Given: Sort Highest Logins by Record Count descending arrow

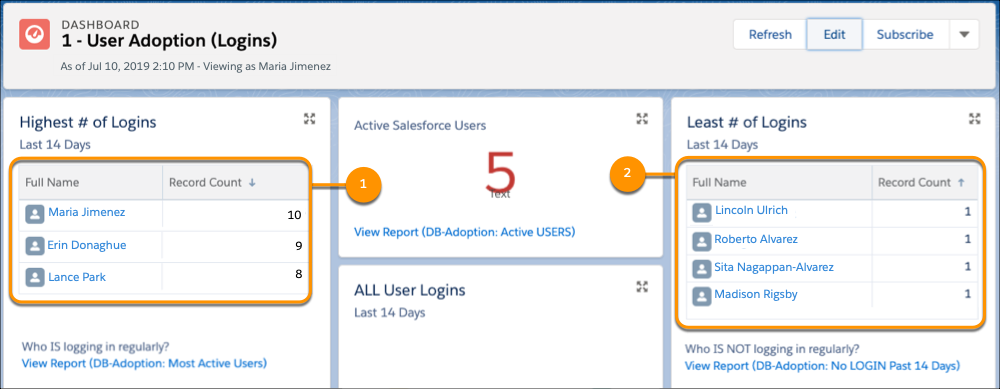Looking at the screenshot, I should pos(252,183).
